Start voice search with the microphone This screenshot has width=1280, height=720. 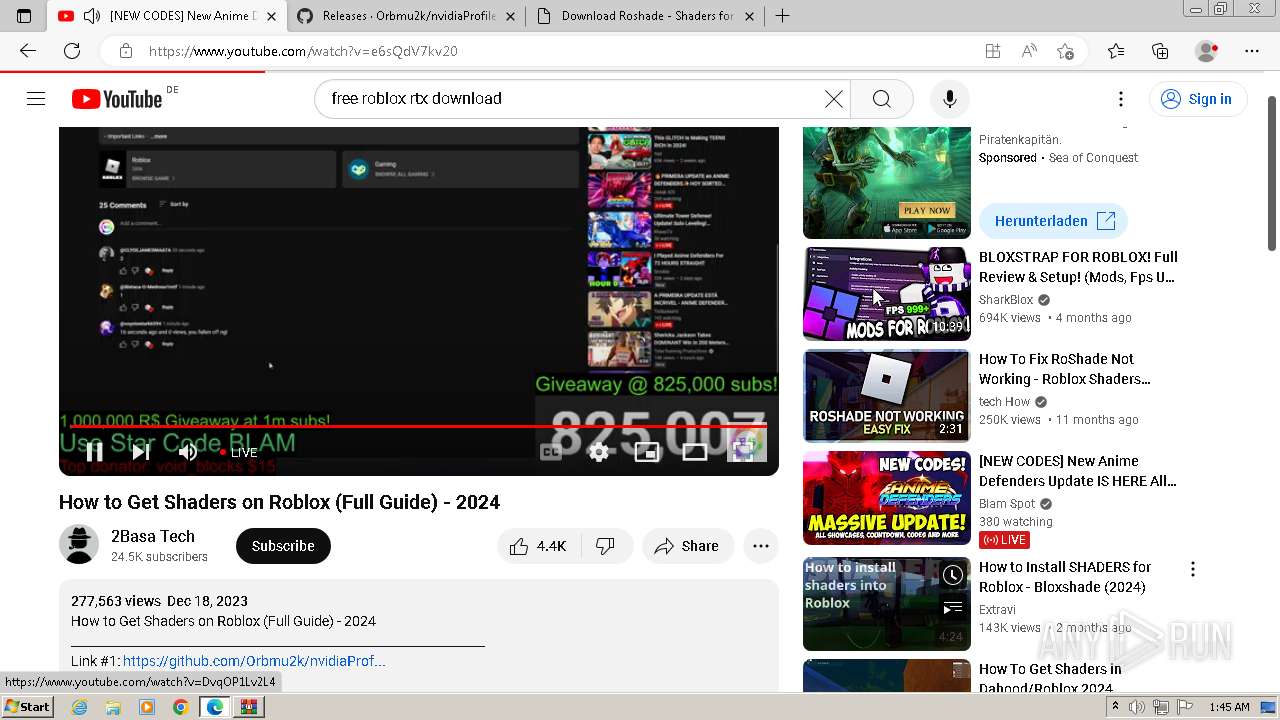949,98
